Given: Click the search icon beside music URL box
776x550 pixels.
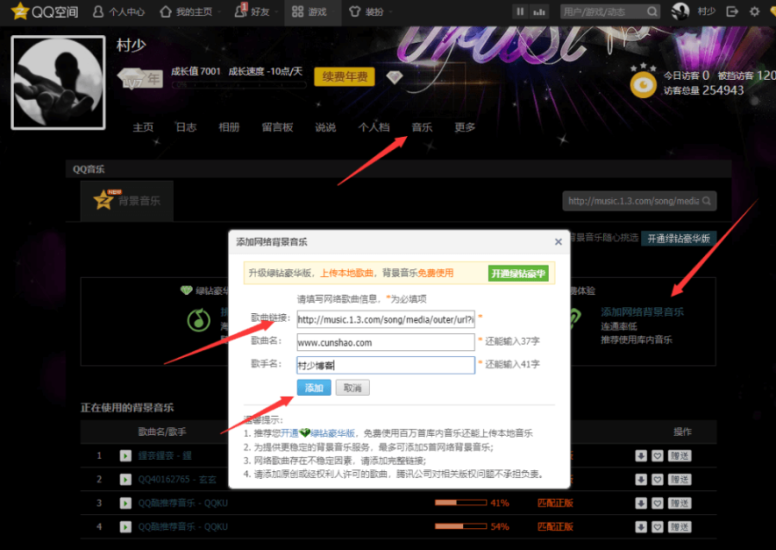Looking at the screenshot, I should pyautogui.click(x=707, y=201).
